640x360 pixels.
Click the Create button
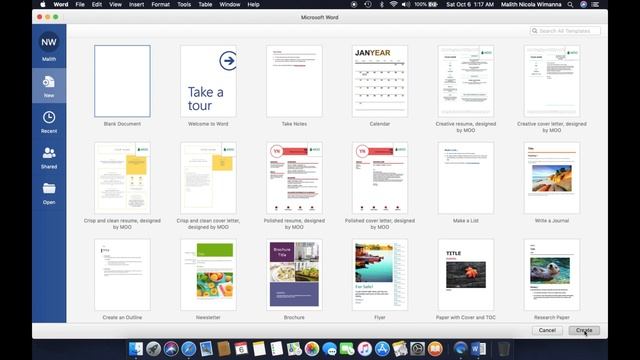tap(584, 330)
